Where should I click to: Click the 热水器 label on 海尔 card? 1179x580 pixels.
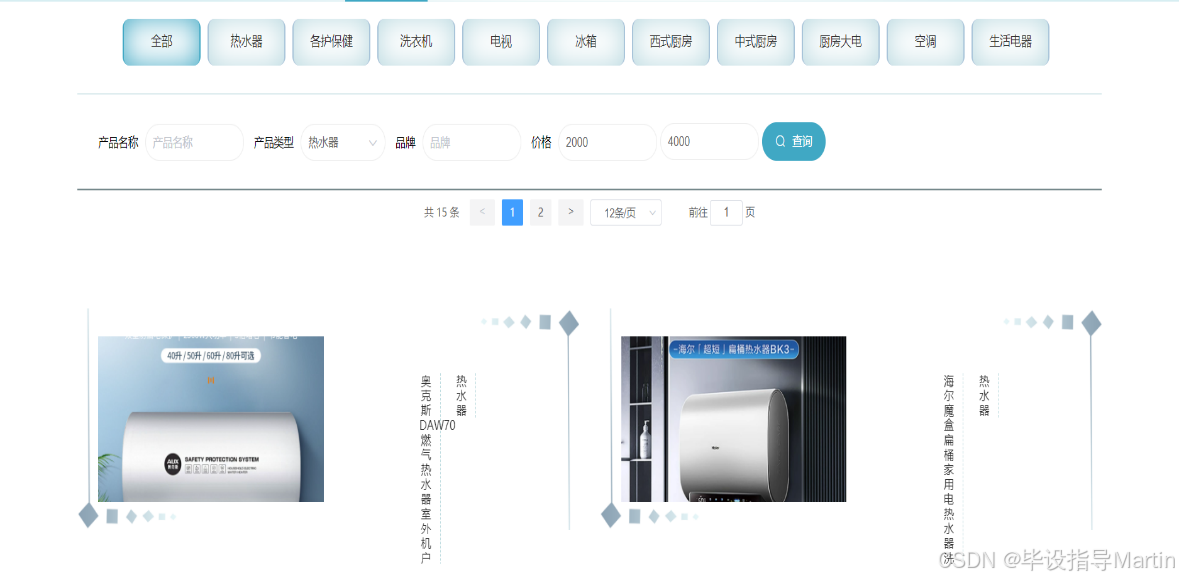(x=984, y=395)
